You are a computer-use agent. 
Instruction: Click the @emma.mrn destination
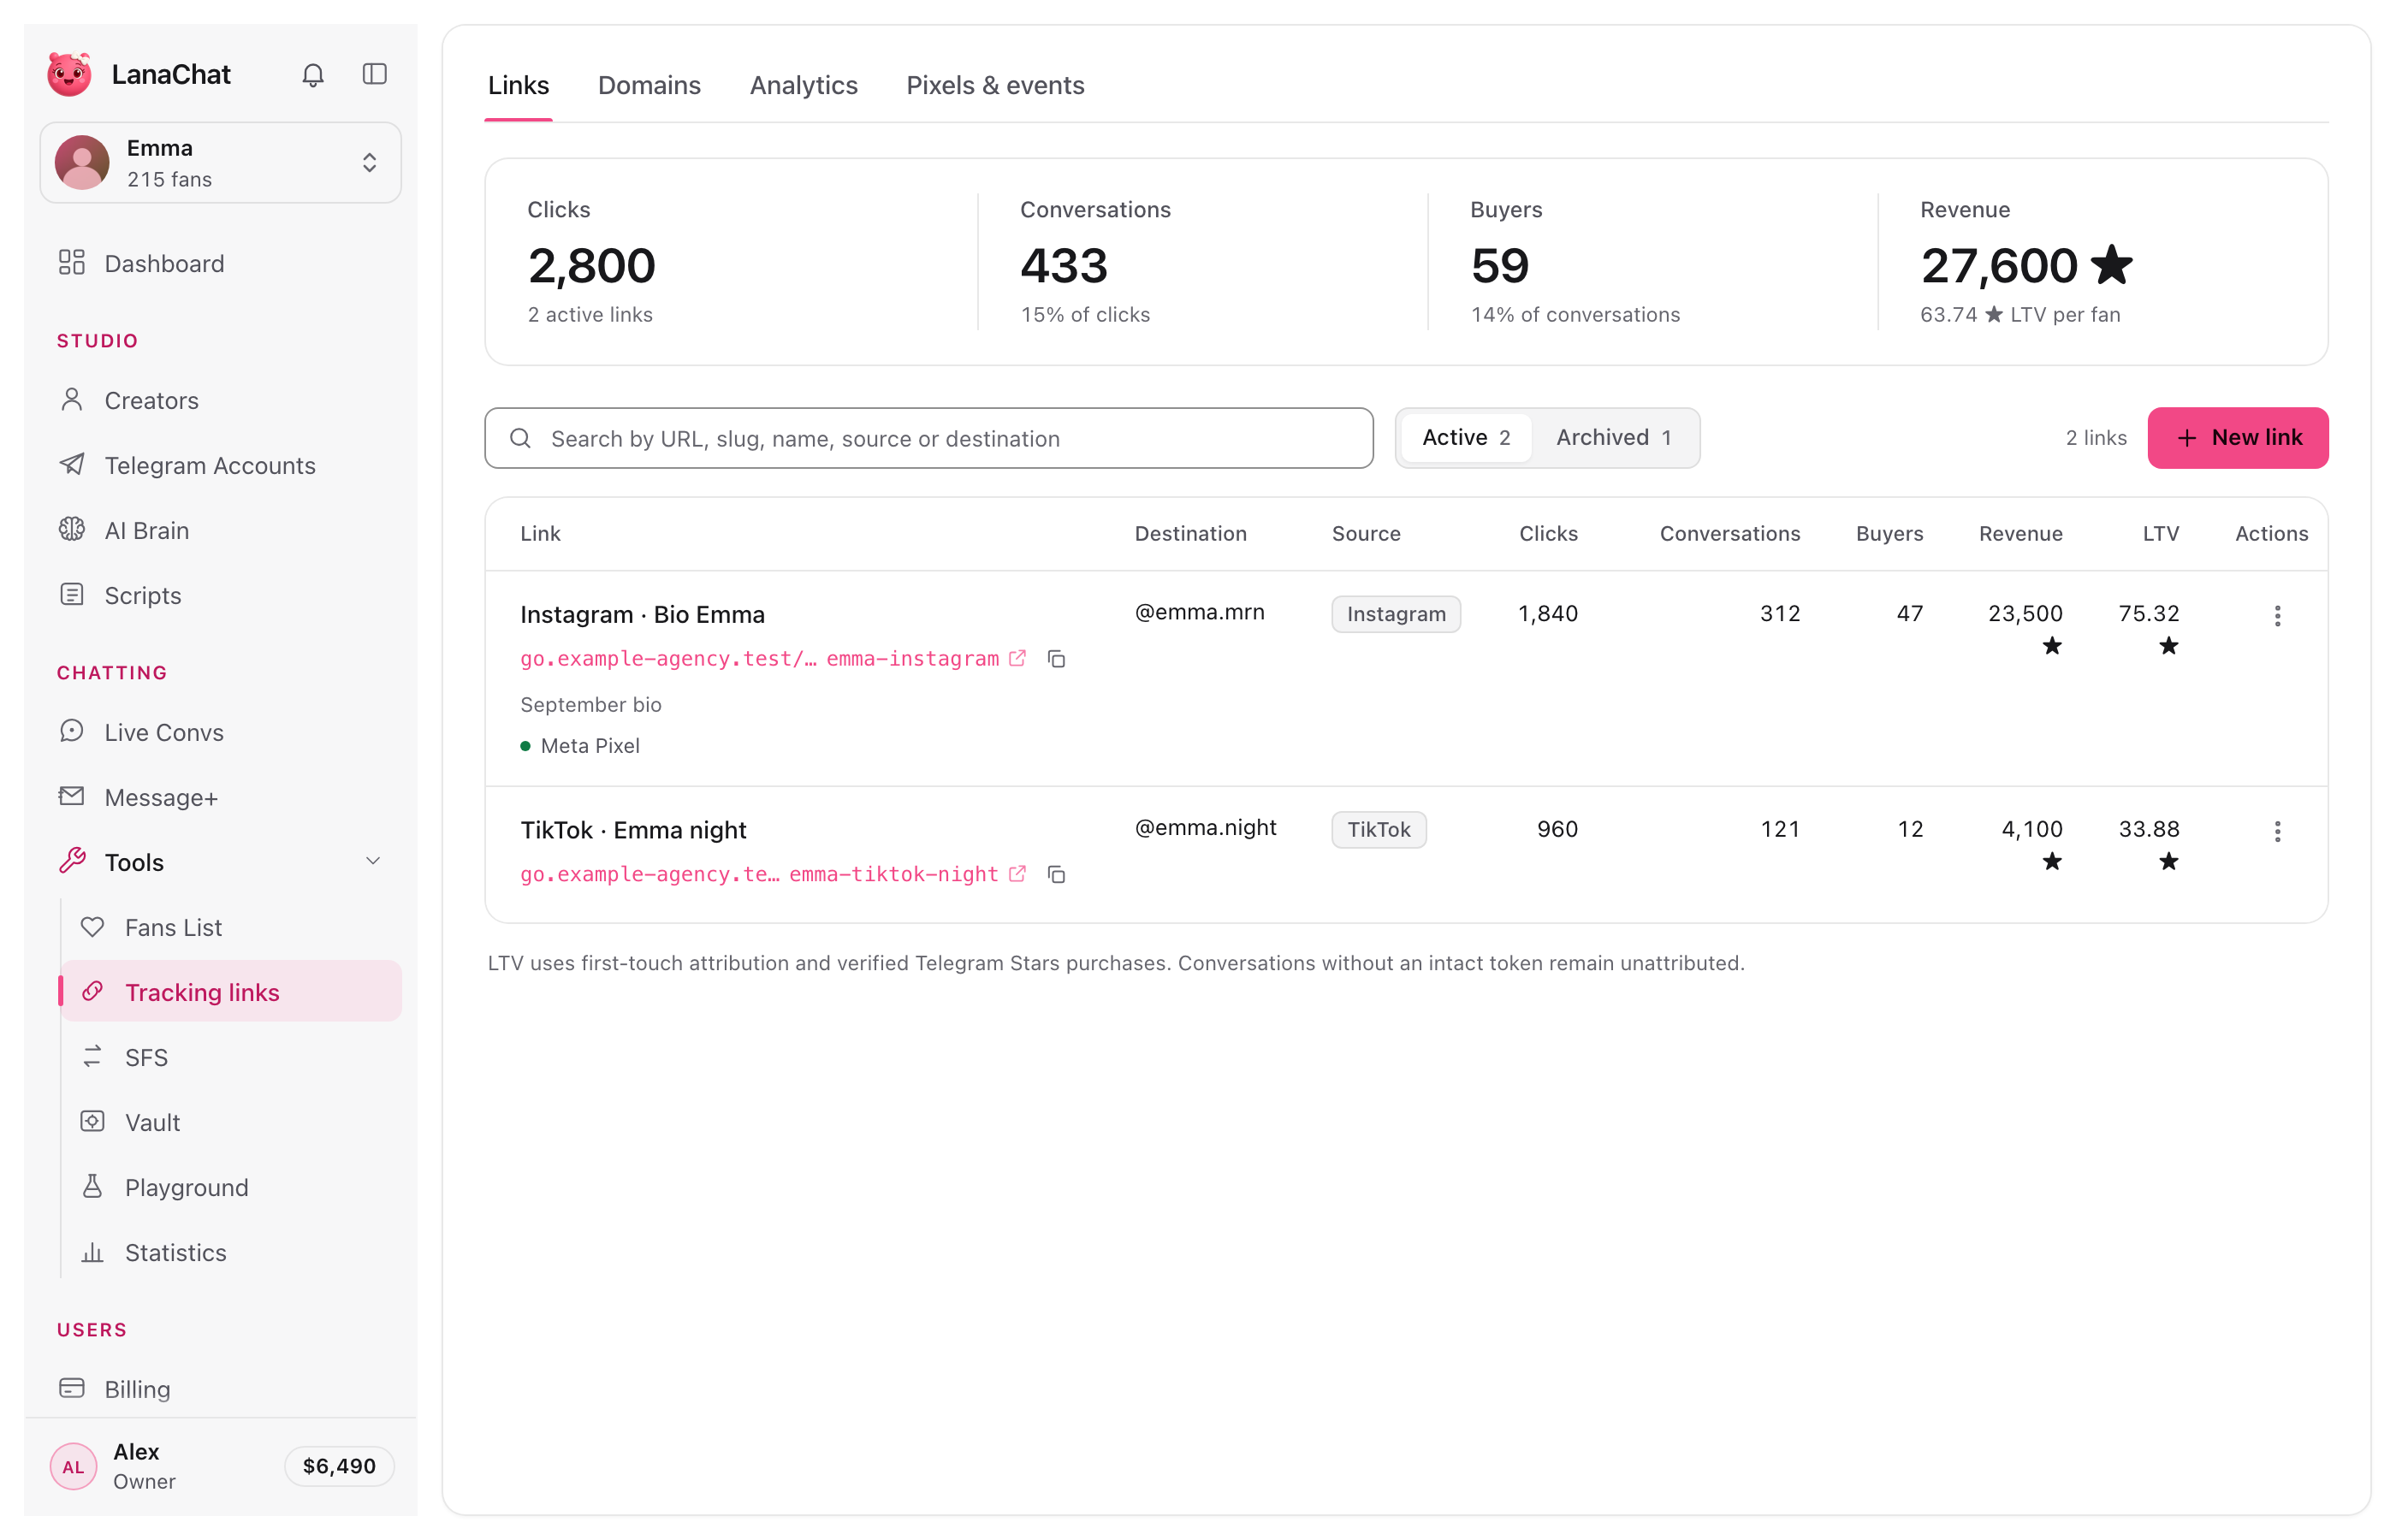(x=1199, y=612)
